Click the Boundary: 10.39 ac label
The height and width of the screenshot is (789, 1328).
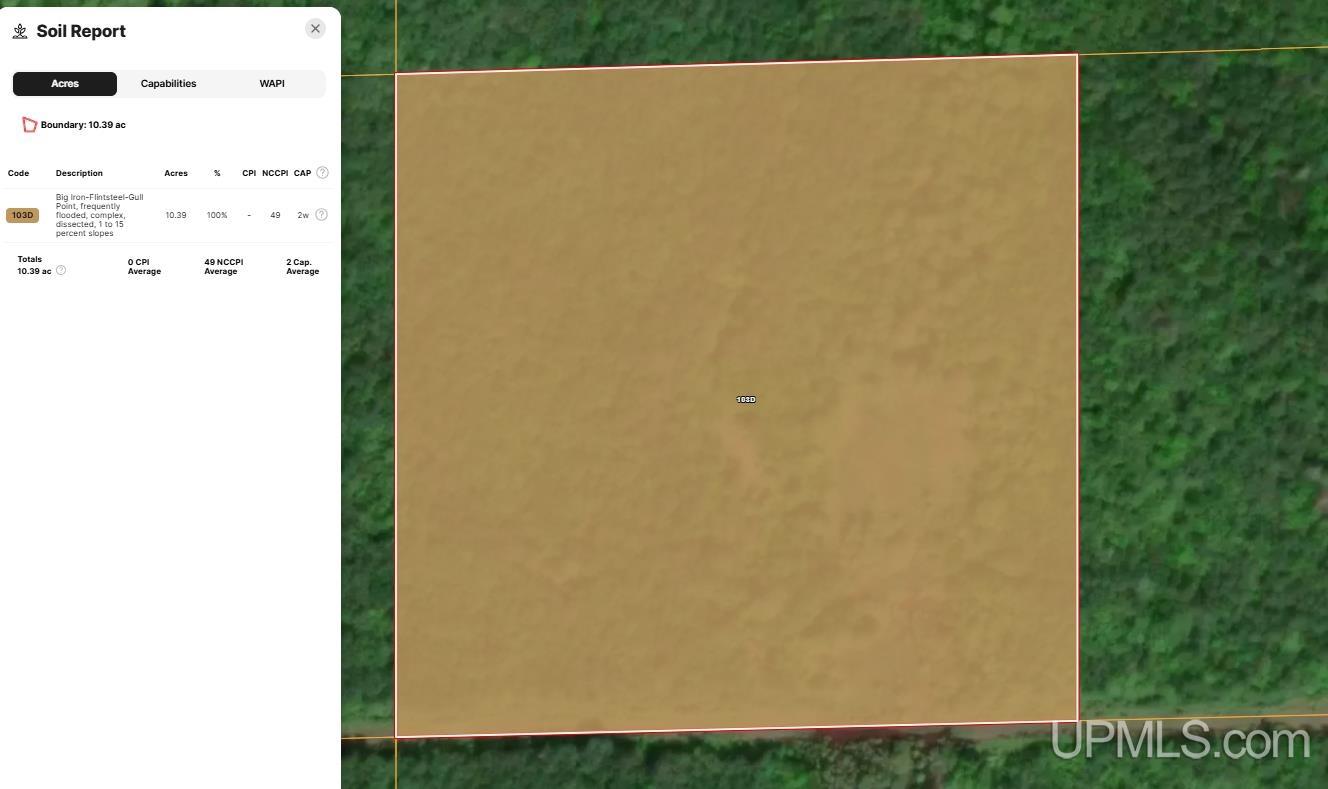tap(83, 125)
